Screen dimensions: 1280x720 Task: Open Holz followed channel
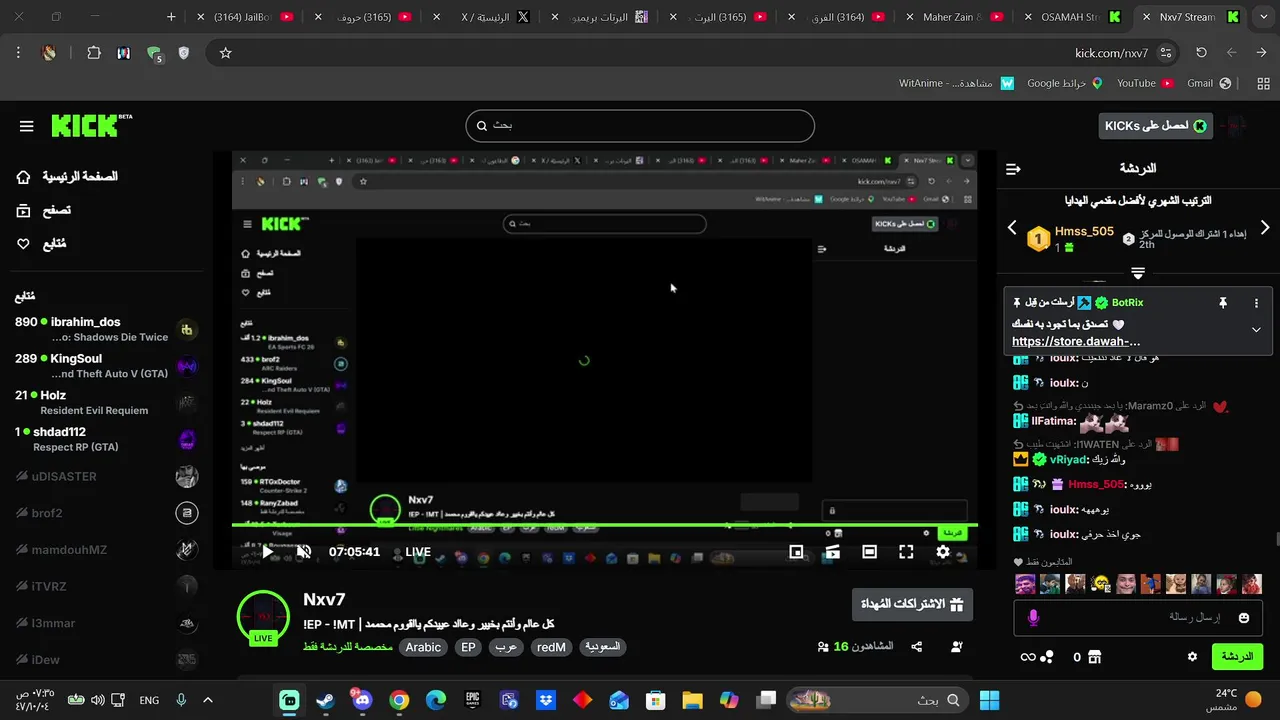point(105,402)
